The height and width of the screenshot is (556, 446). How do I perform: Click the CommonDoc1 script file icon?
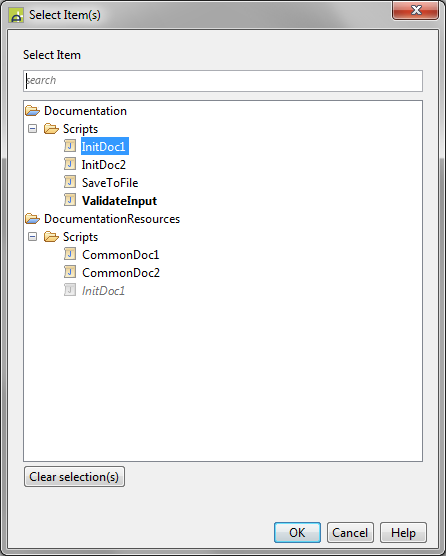(x=70, y=254)
